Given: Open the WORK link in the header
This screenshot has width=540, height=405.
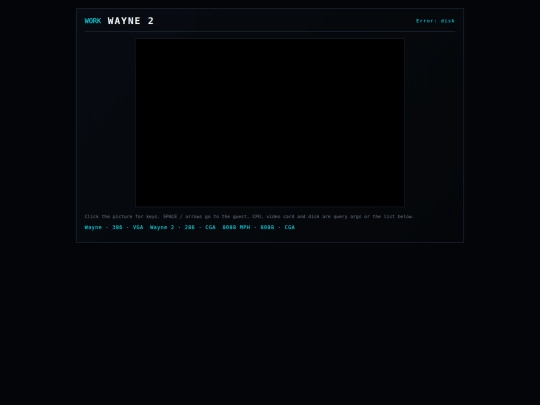Looking at the screenshot, I should [x=93, y=21].
